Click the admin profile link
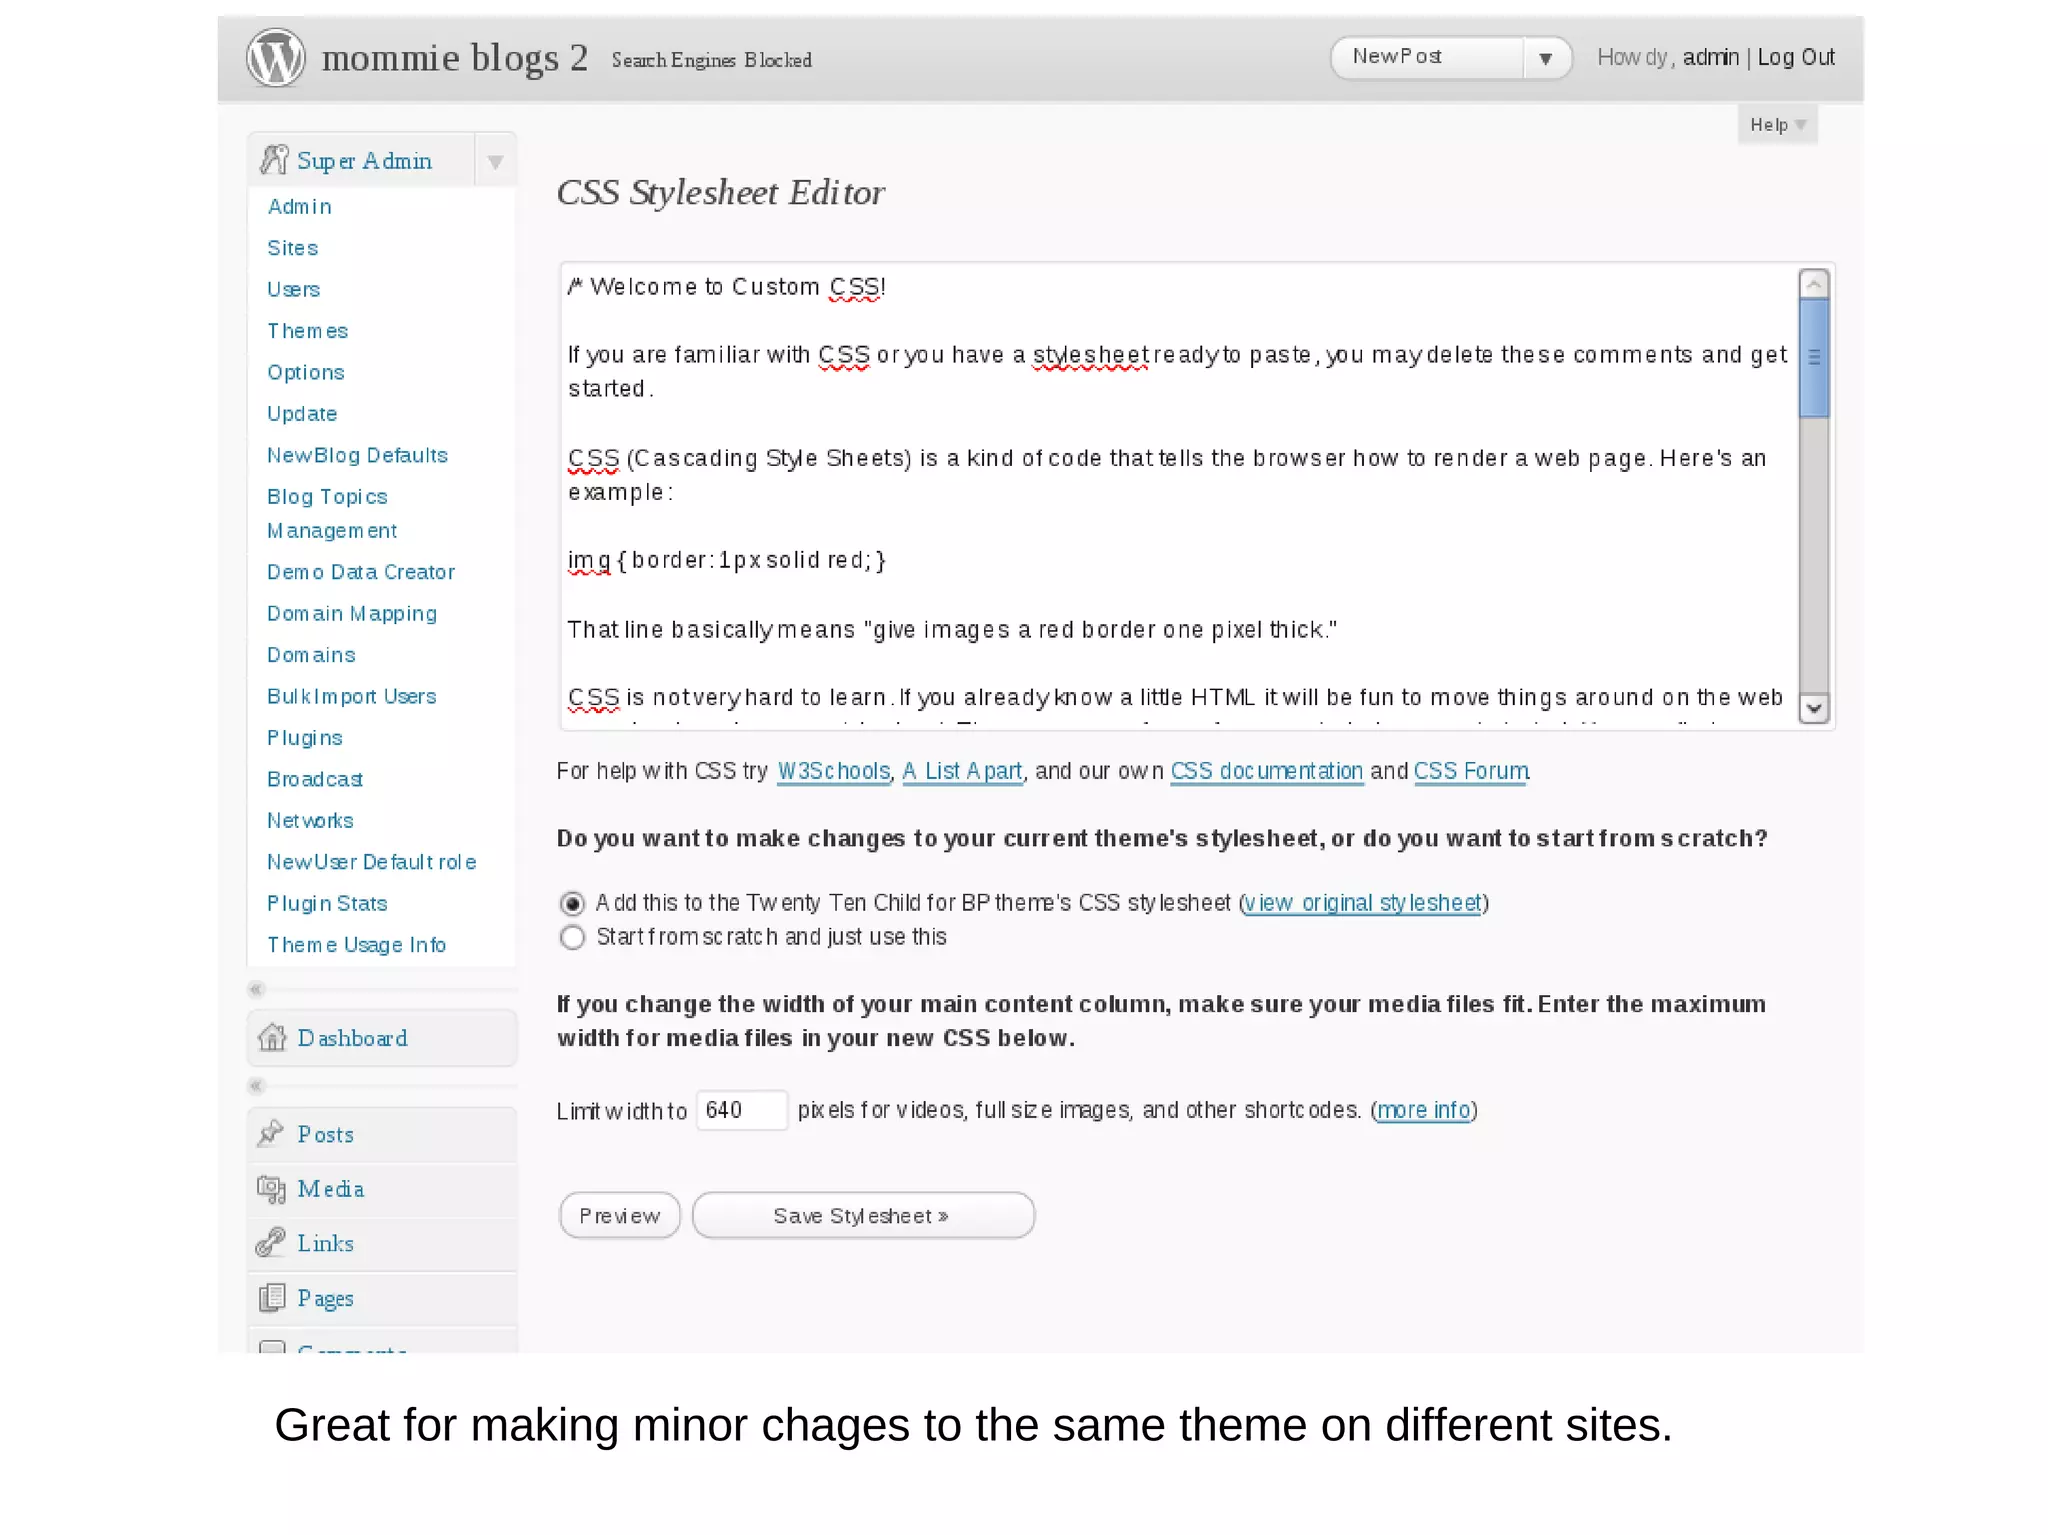The image size is (2048, 1535). pyautogui.click(x=1710, y=57)
